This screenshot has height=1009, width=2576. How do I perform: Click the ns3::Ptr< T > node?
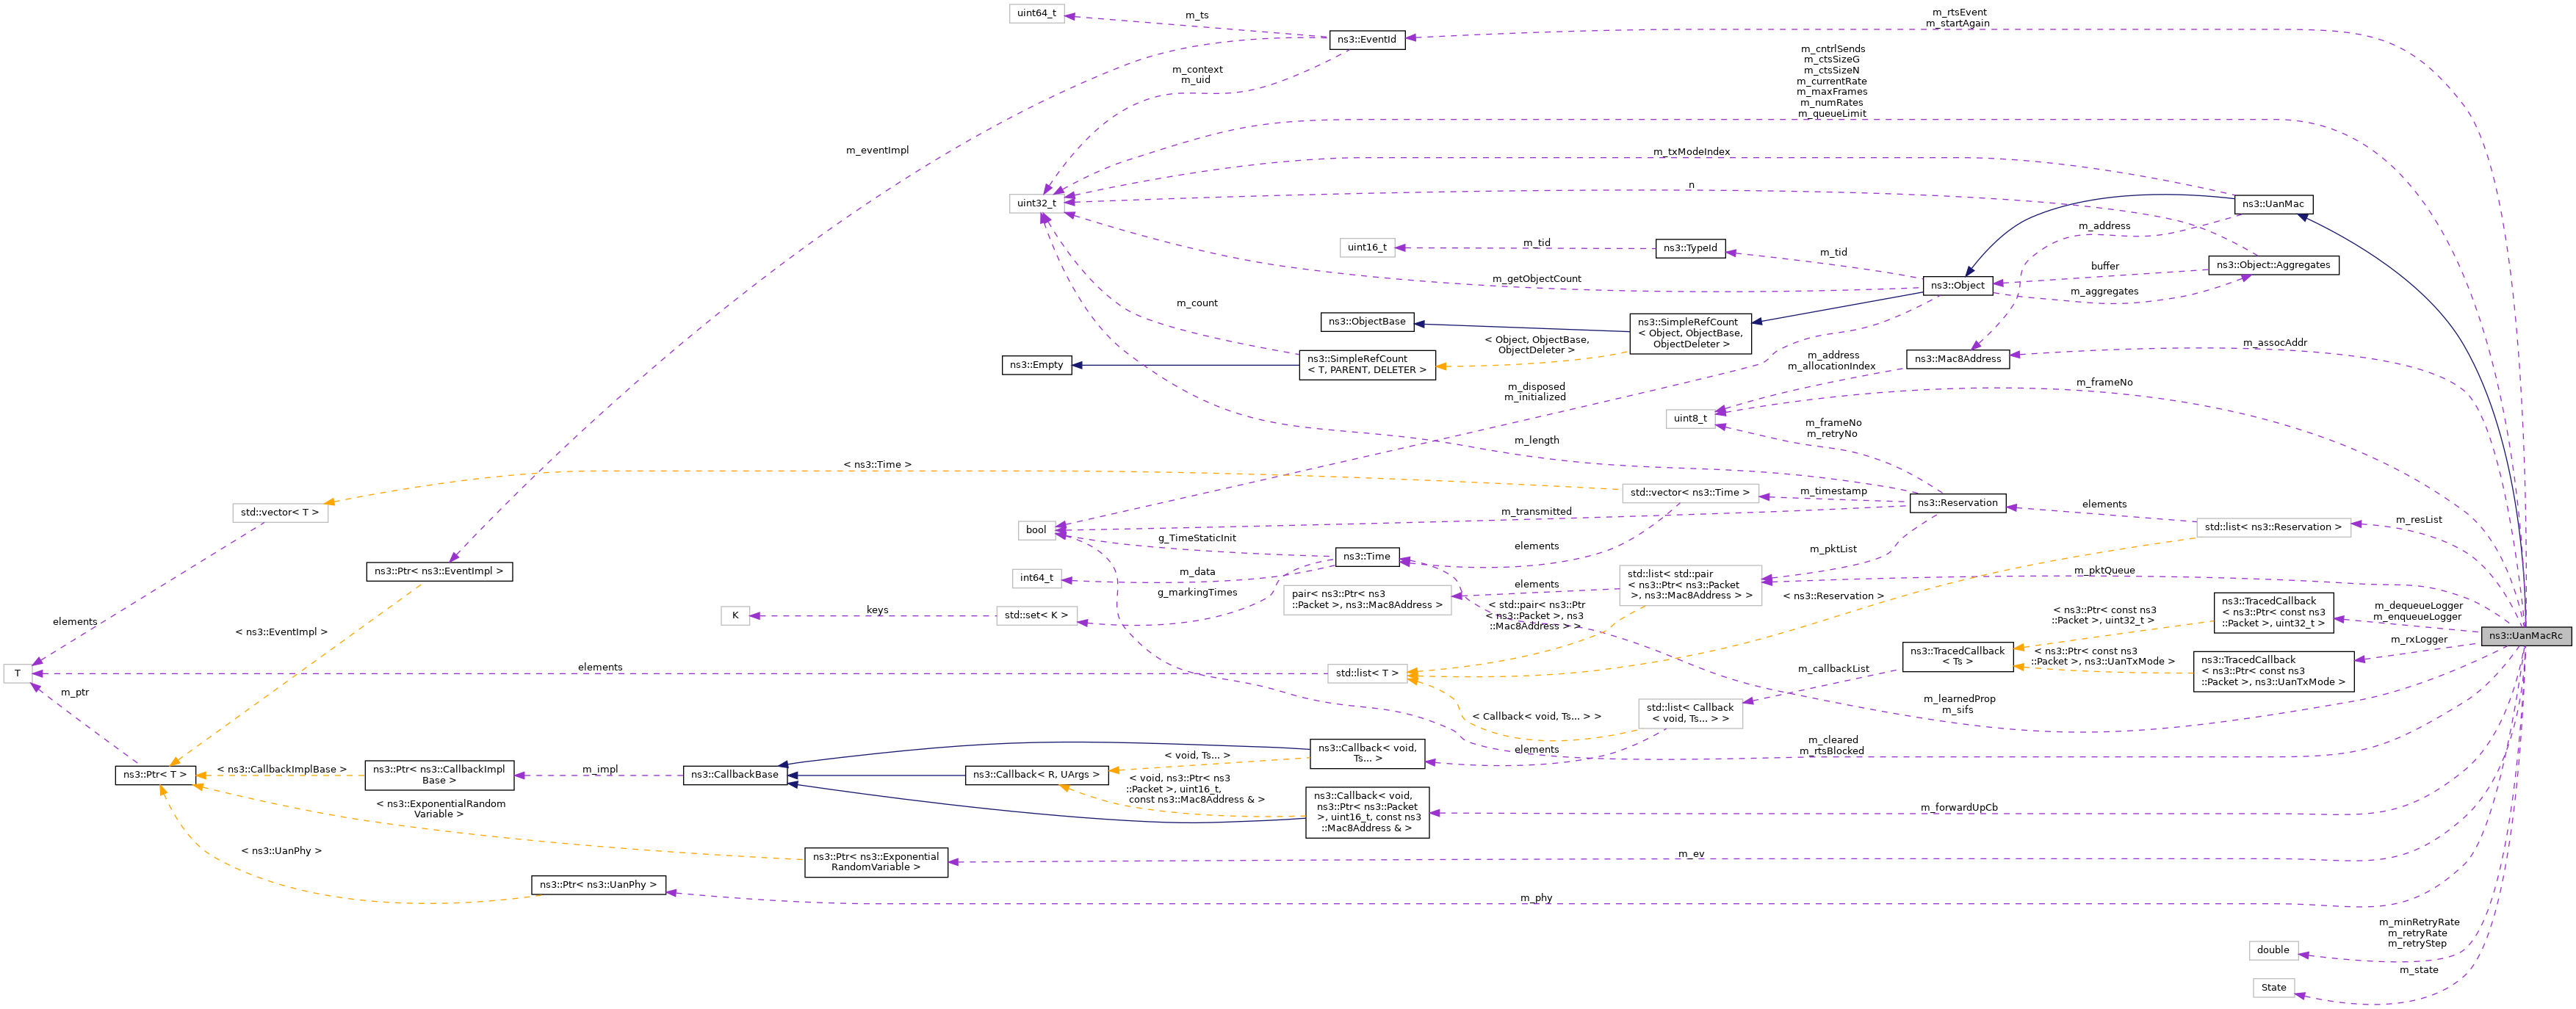pyautogui.click(x=154, y=775)
